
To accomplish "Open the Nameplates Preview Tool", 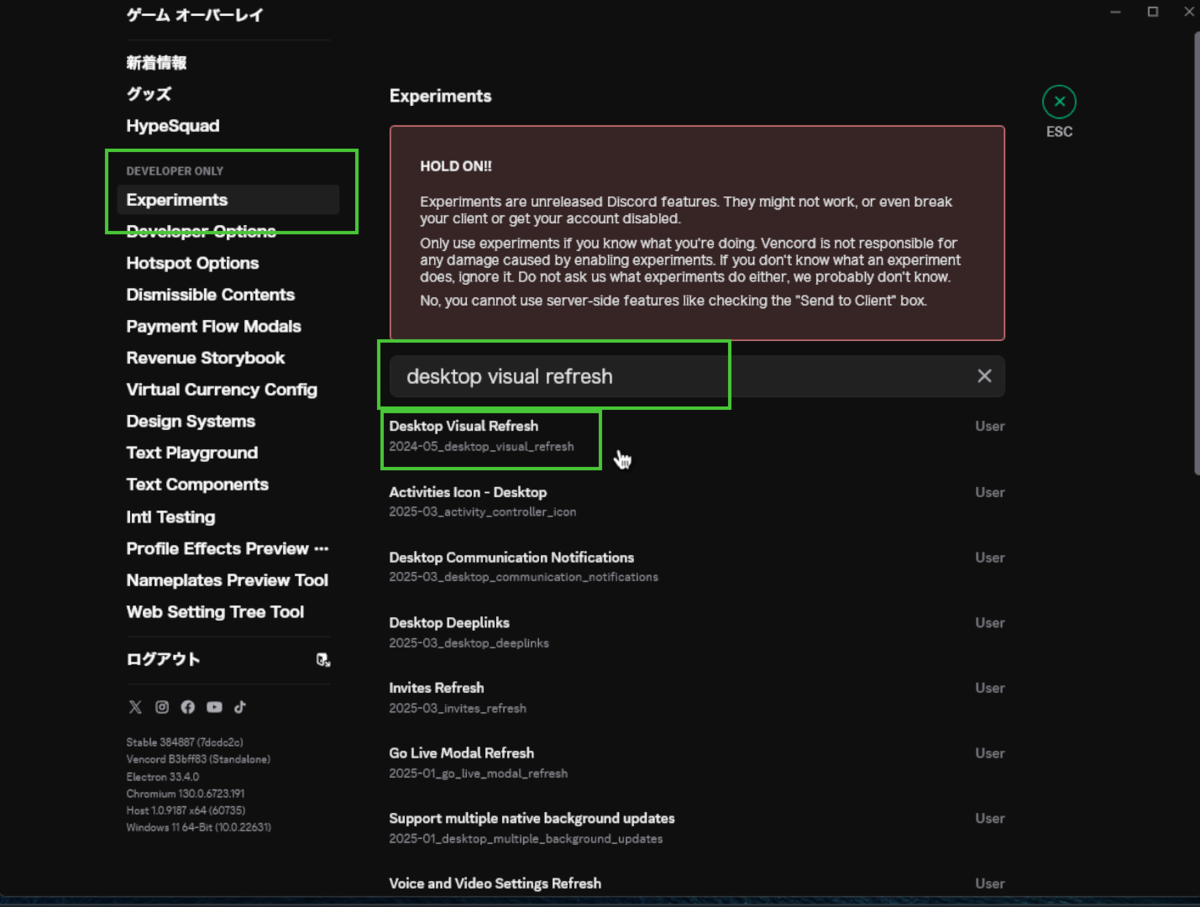I will point(228,580).
